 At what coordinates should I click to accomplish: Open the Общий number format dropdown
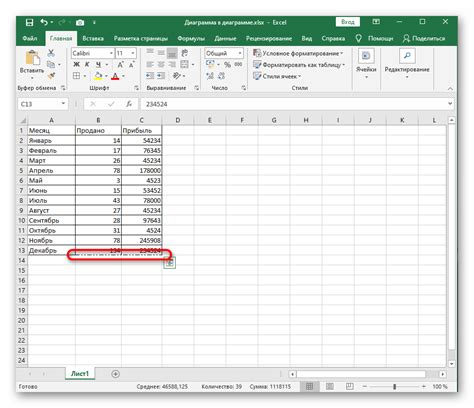pos(240,53)
